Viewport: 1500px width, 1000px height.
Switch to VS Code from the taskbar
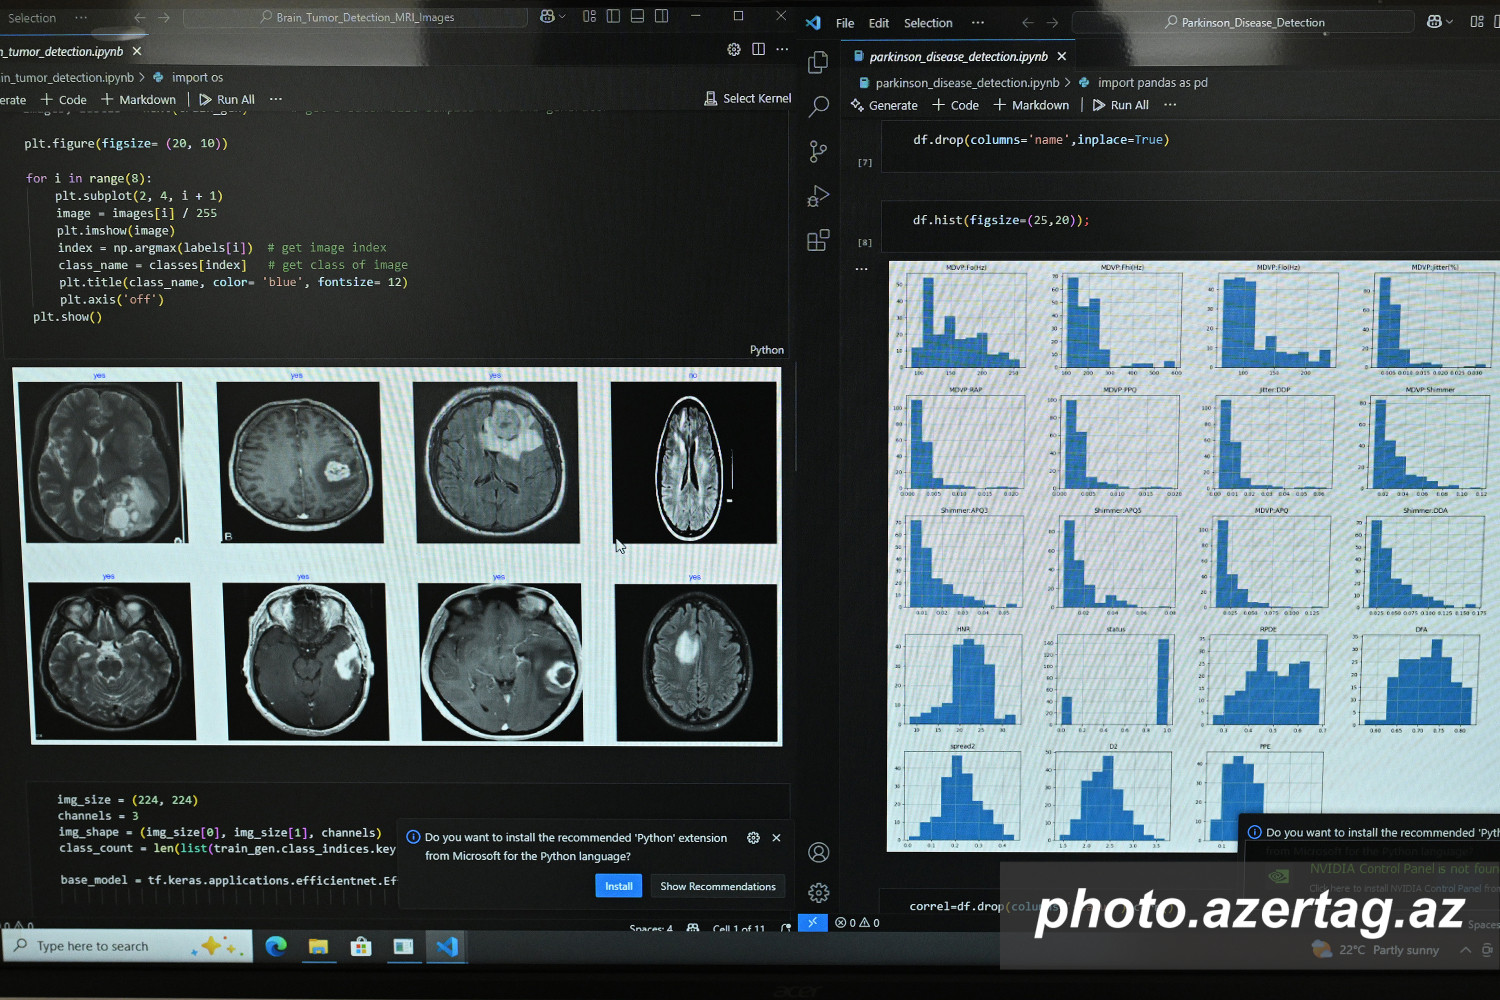click(447, 946)
